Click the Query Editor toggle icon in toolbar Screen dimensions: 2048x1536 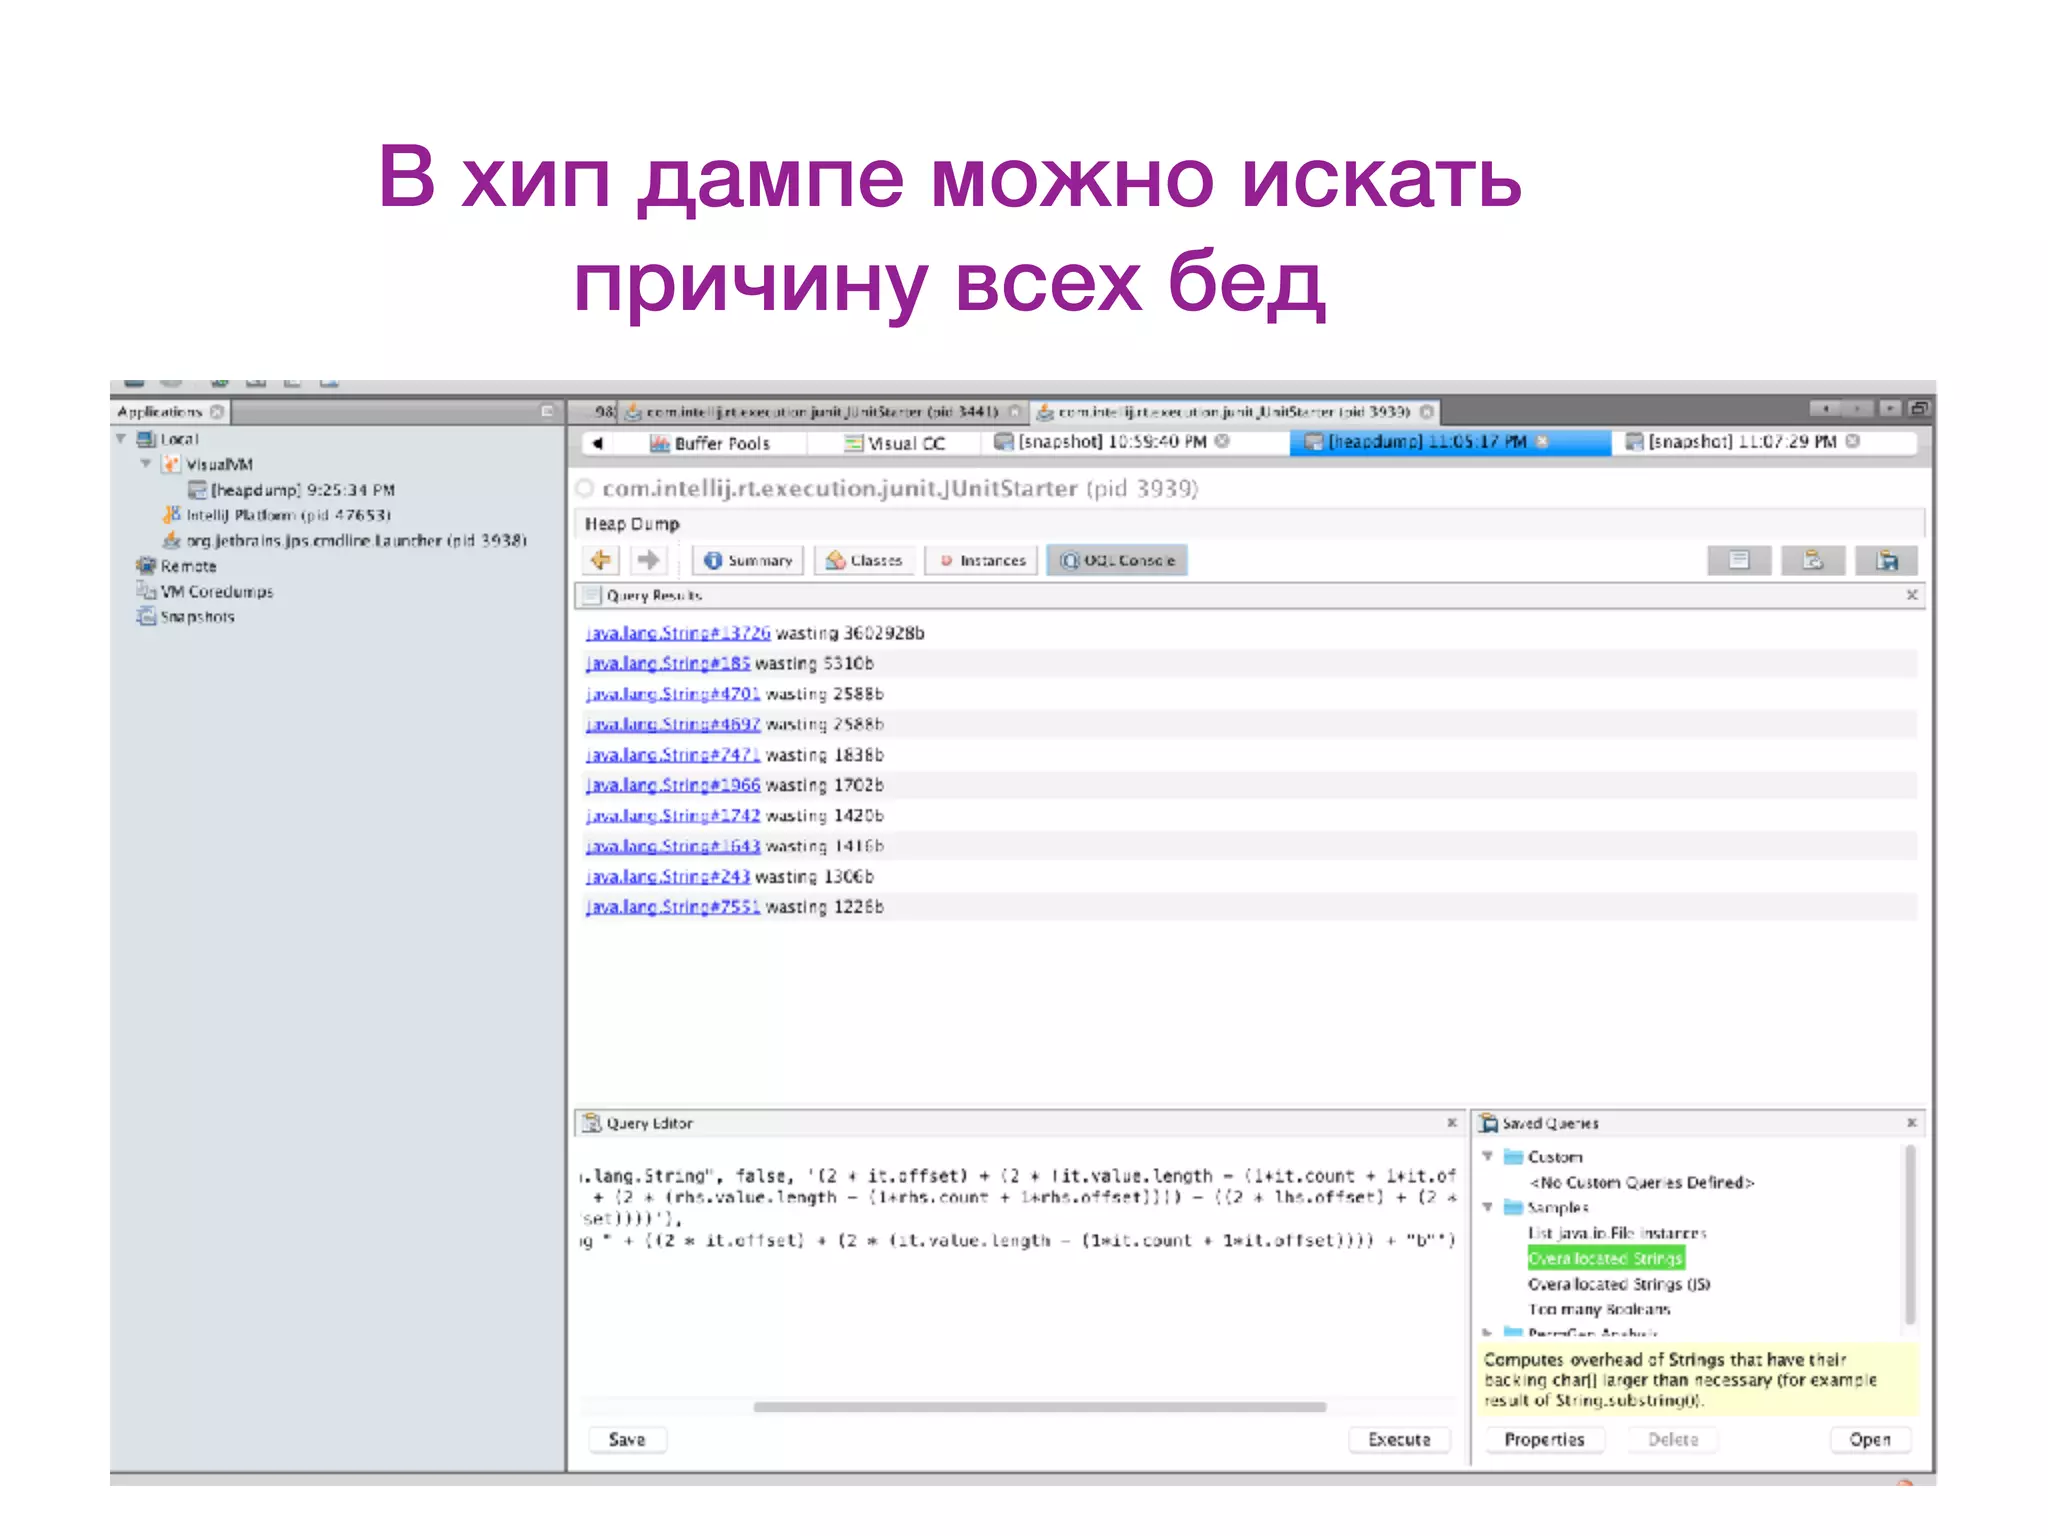(1813, 560)
